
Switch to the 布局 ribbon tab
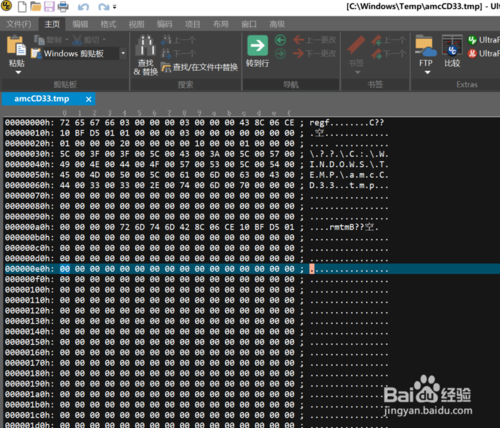[221, 24]
